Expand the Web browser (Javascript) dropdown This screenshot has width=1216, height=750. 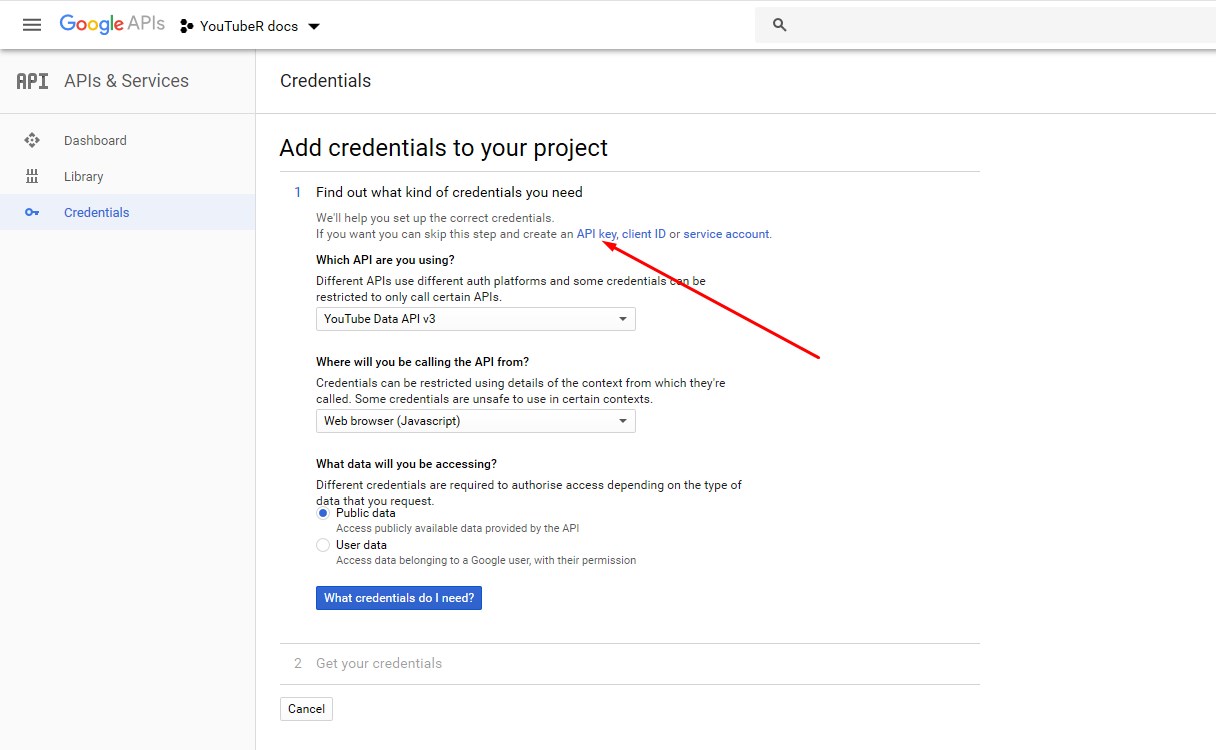coord(475,421)
